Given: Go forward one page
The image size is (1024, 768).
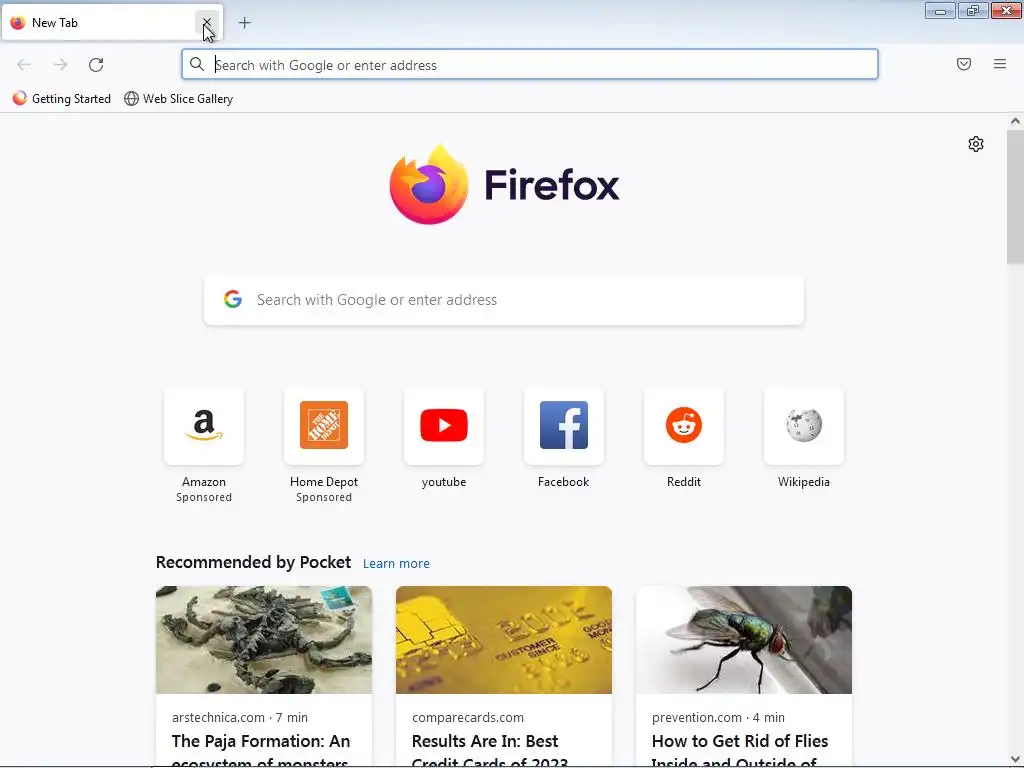Looking at the screenshot, I should coord(60,65).
